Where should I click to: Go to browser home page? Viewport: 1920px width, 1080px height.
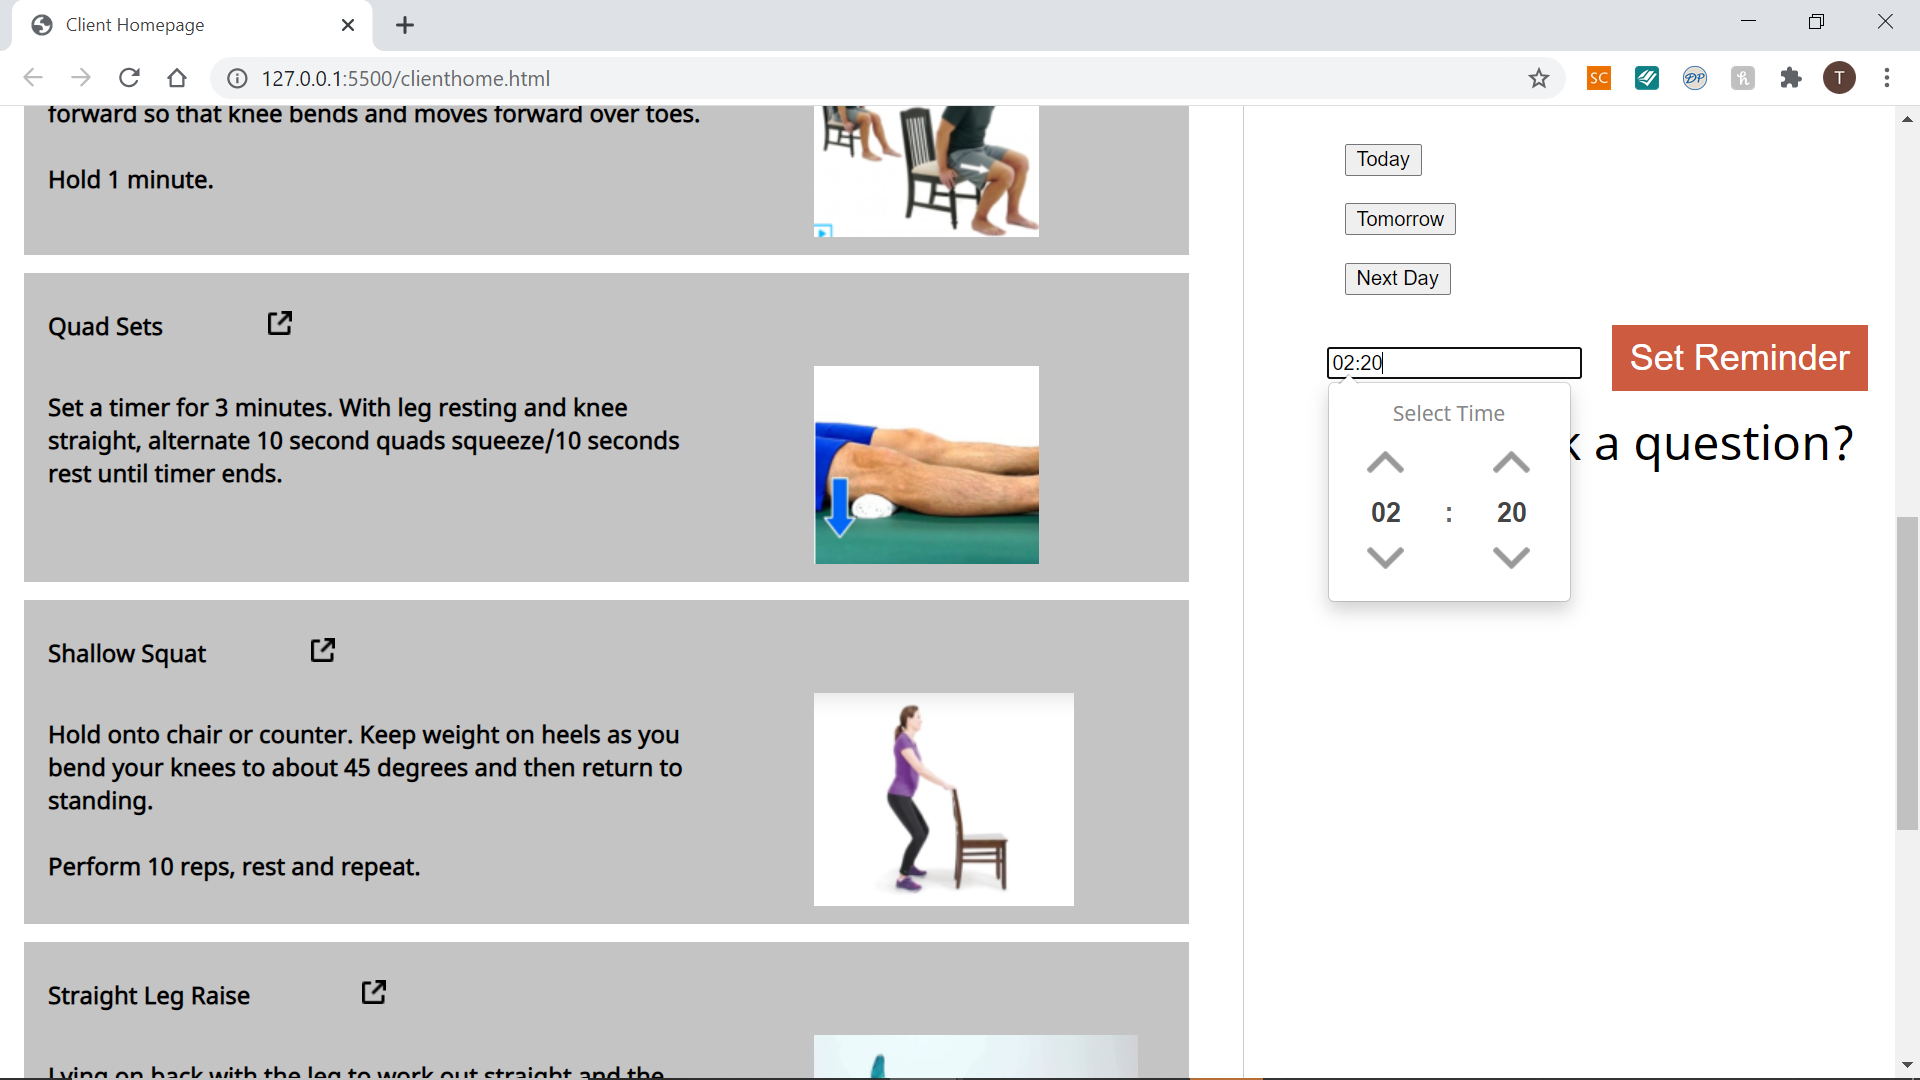(x=177, y=78)
